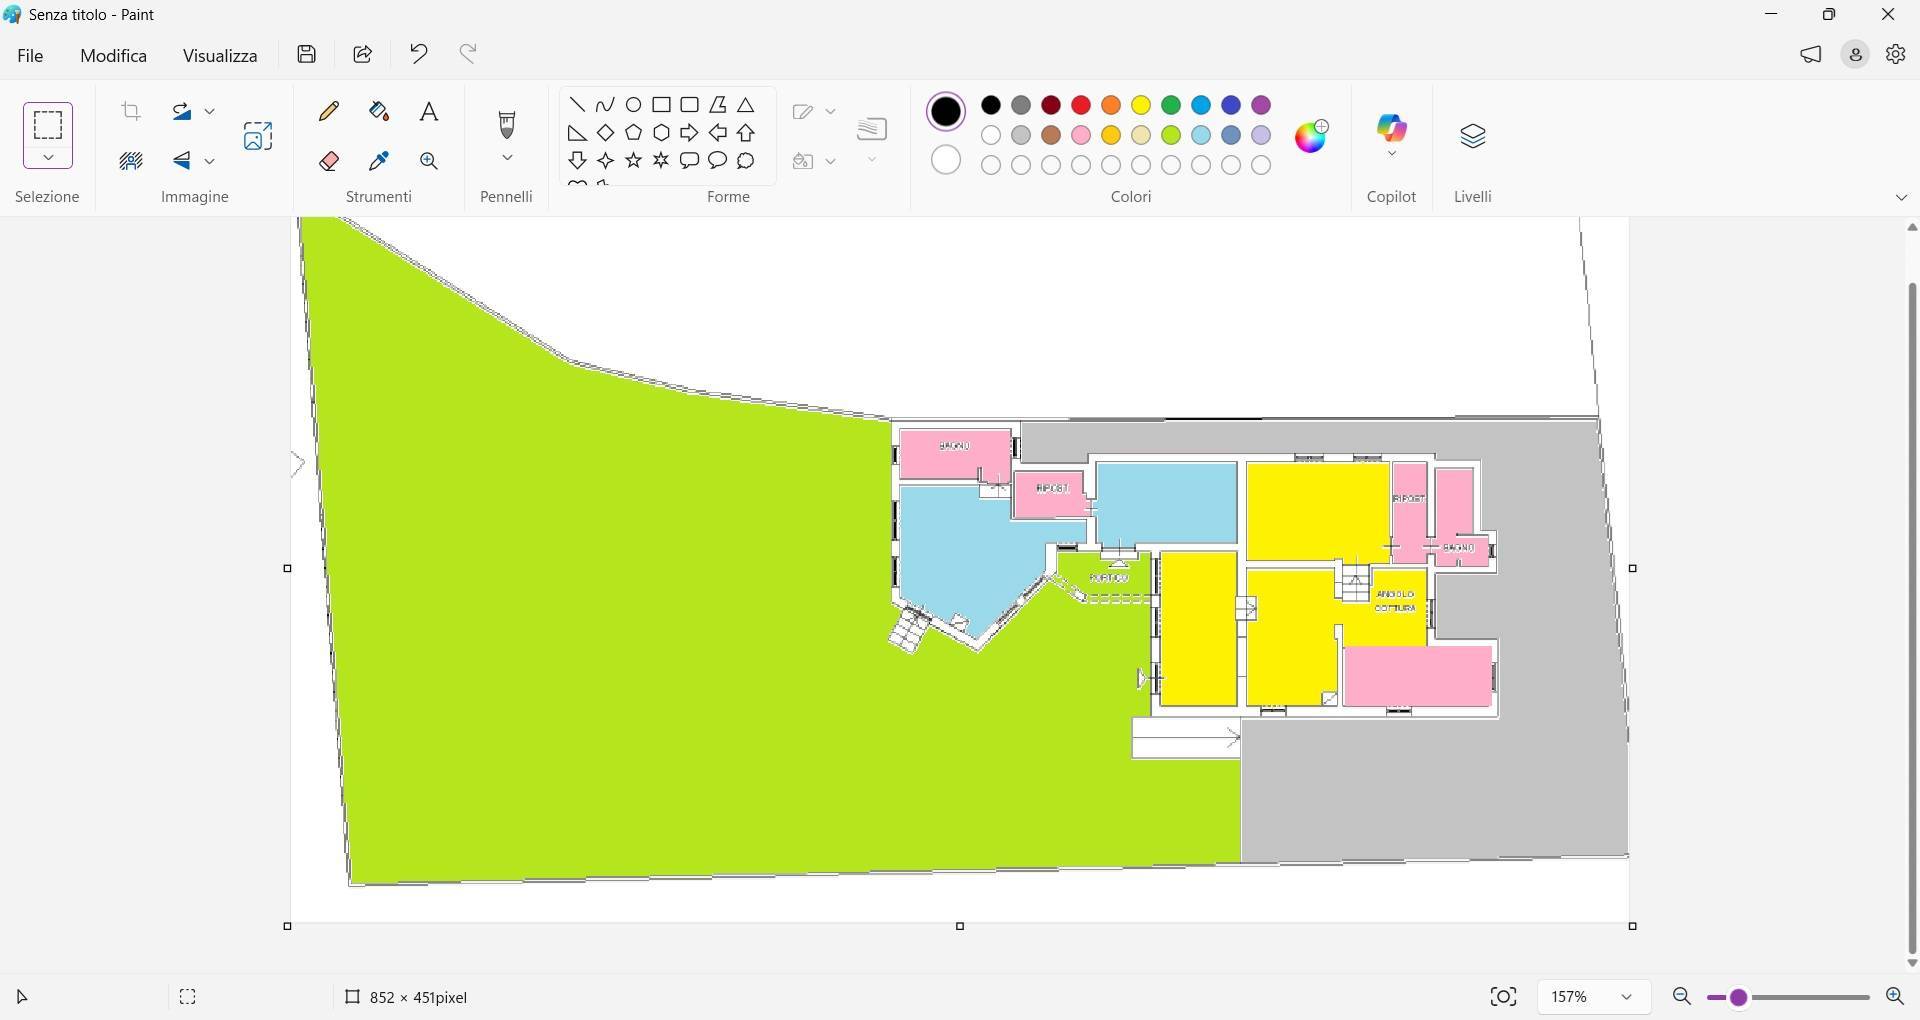
Task: Click the zoom slider handle
Action: tap(1739, 998)
